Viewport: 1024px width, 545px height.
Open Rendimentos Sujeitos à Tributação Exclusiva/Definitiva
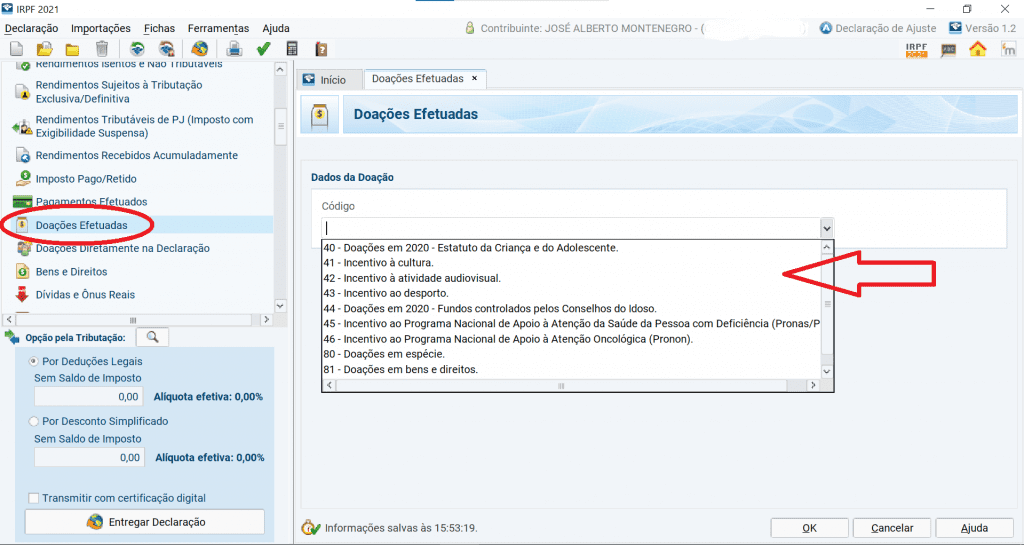(x=118, y=92)
